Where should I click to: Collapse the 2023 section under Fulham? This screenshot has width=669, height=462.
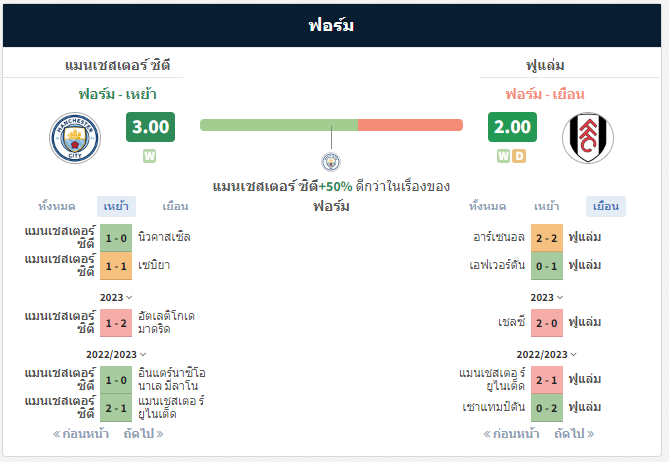[547, 297]
